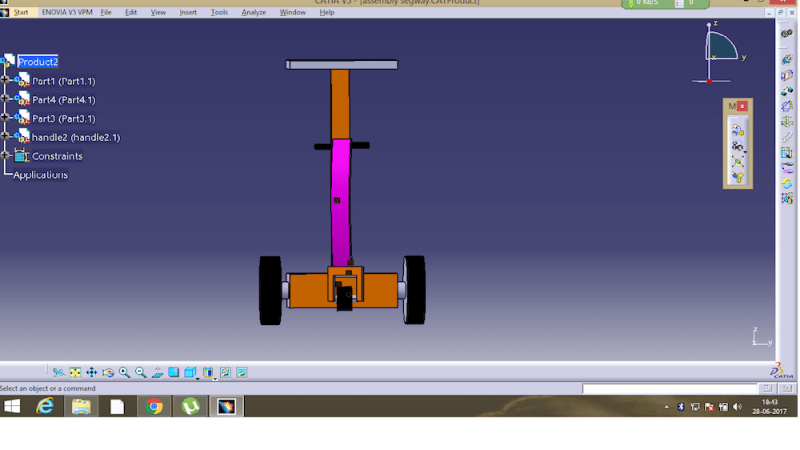Toggle Hide/Show on selected object
This screenshot has height=450, width=800.
[x=225, y=372]
